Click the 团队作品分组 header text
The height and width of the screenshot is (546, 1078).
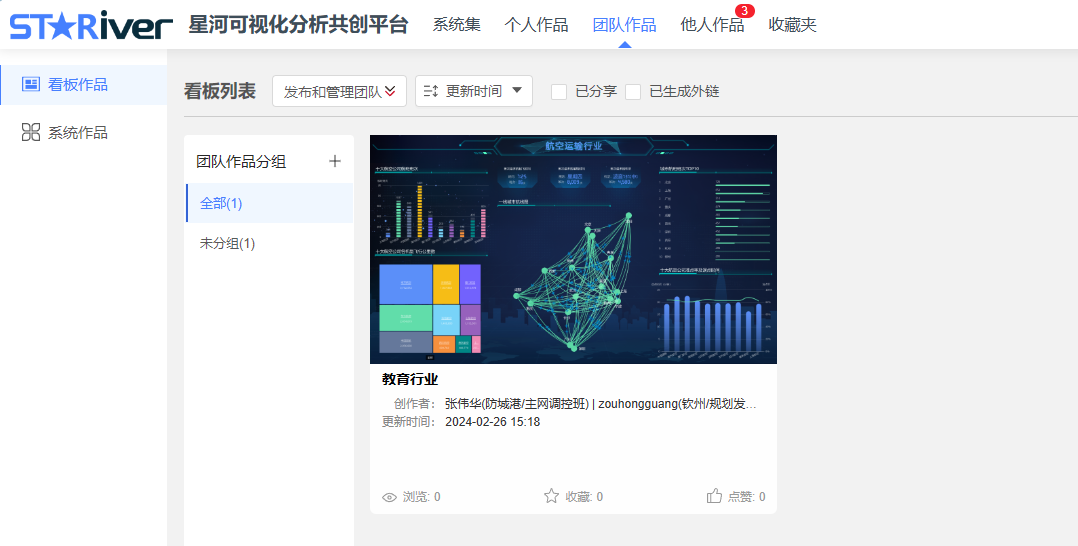[241, 162]
